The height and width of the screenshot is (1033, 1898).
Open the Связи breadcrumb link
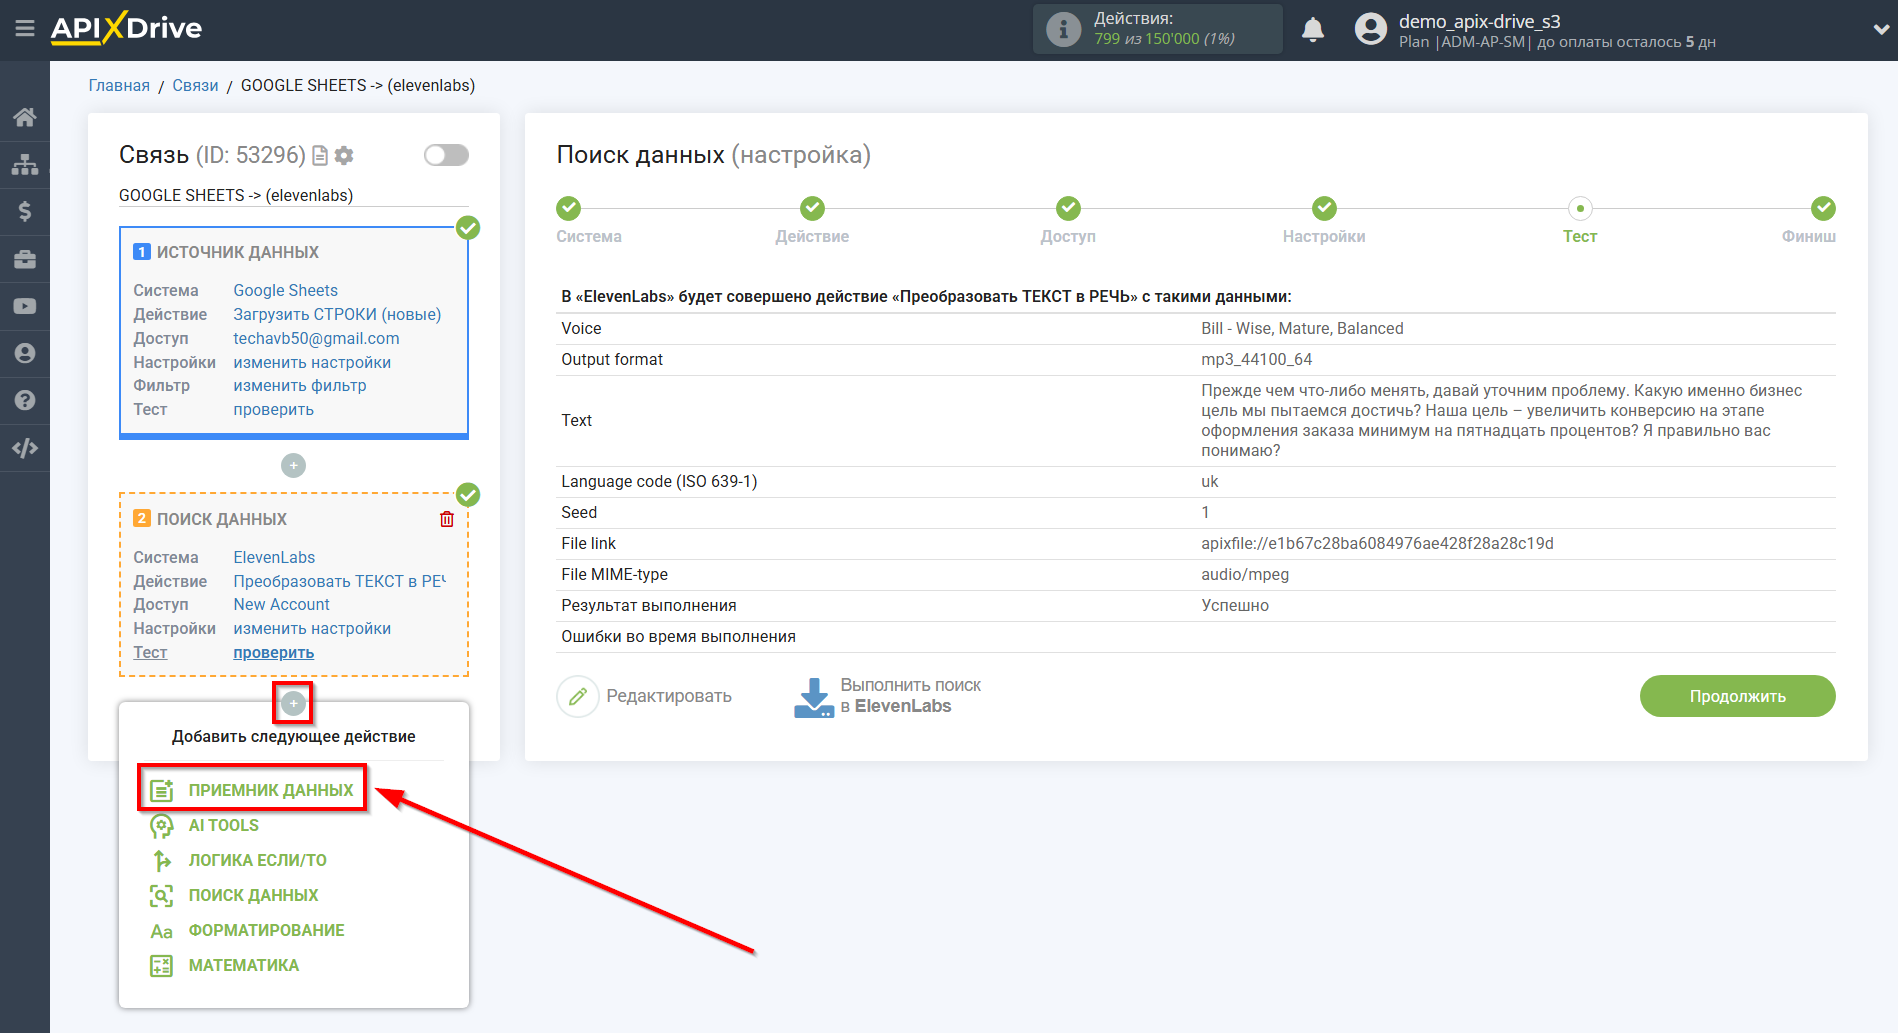click(195, 86)
